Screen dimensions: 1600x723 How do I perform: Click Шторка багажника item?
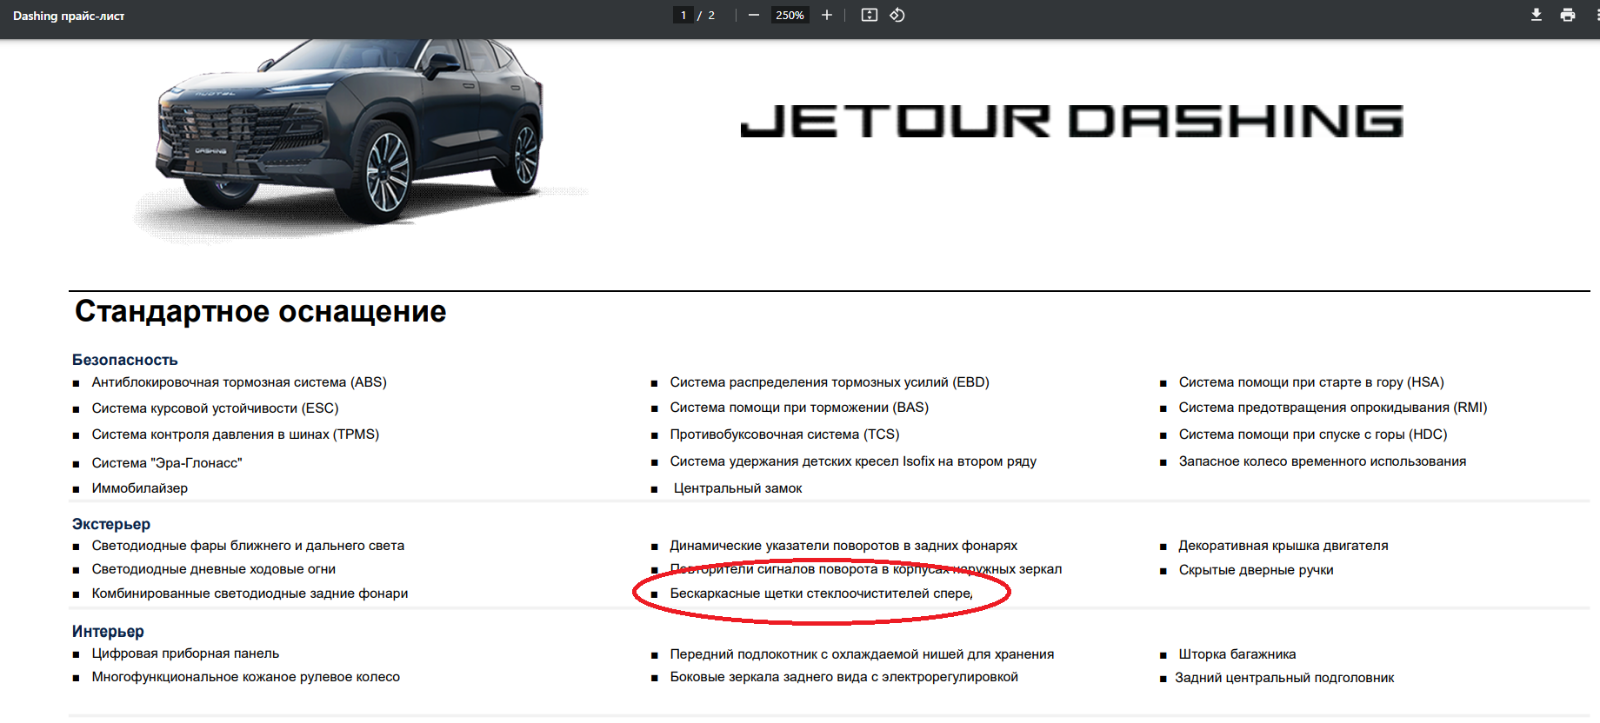1237,654
